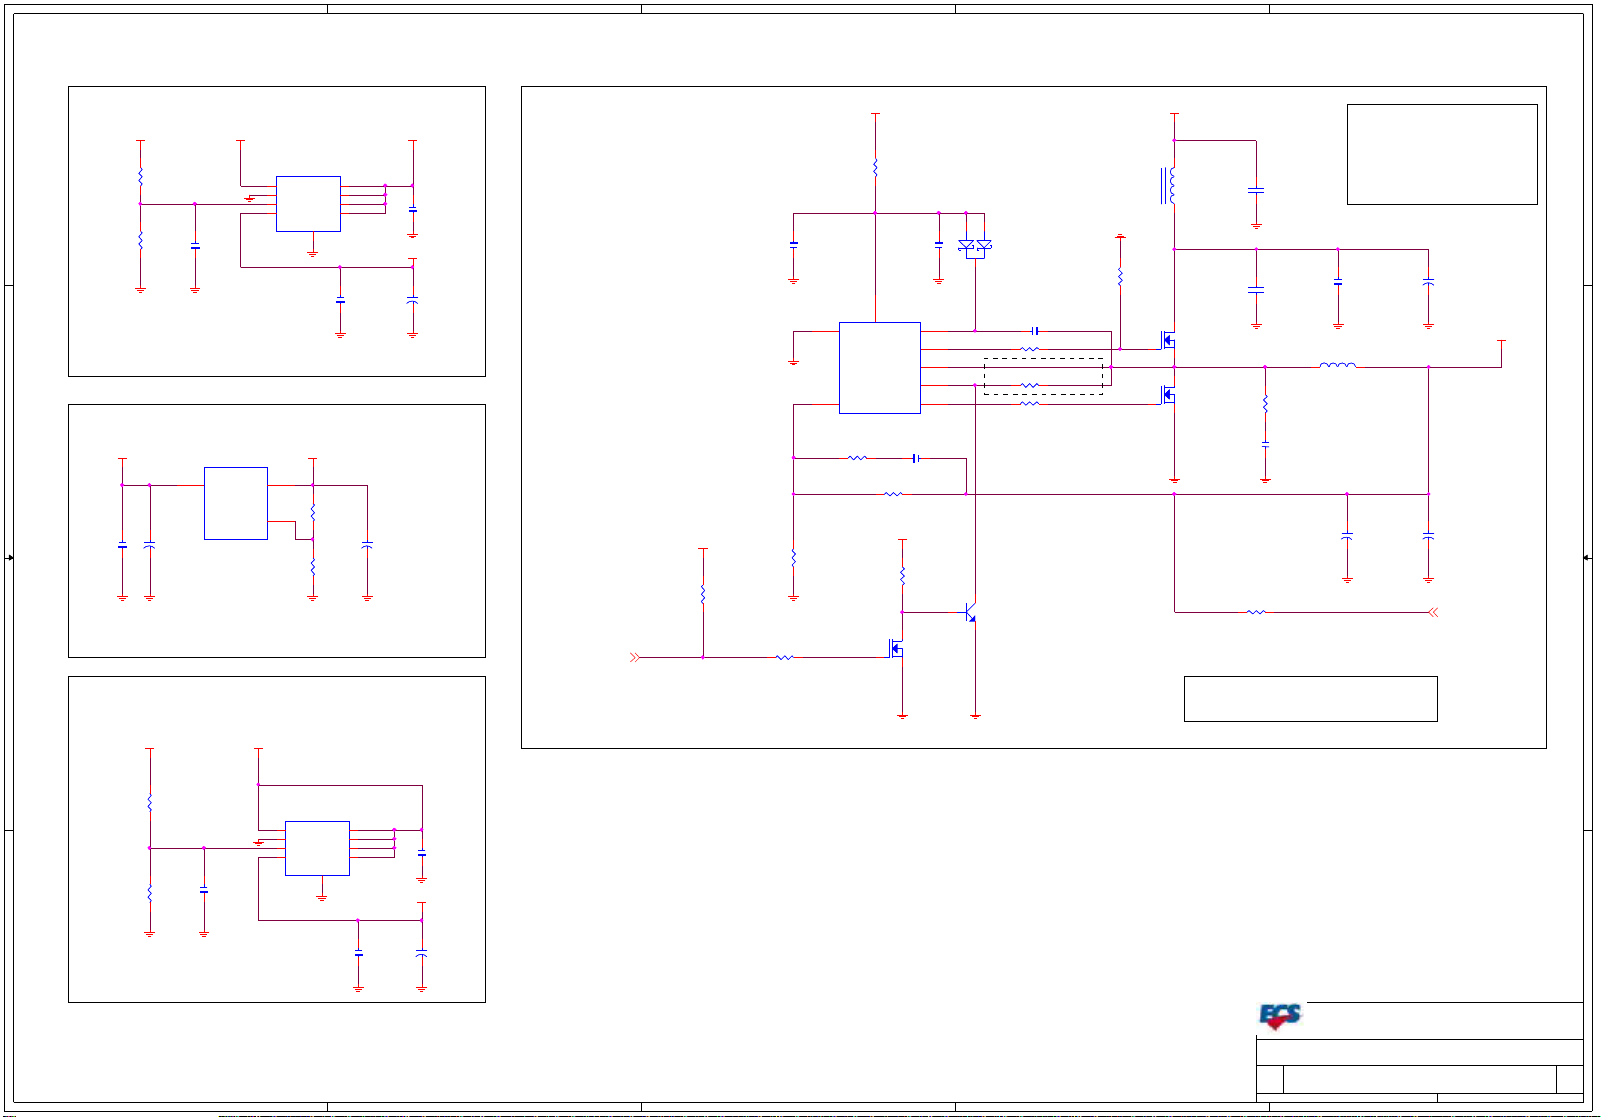The height and width of the screenshot is (1117, 1601).
Task: Select the right-side off-page connector arrow
Action: (1433, 612)
